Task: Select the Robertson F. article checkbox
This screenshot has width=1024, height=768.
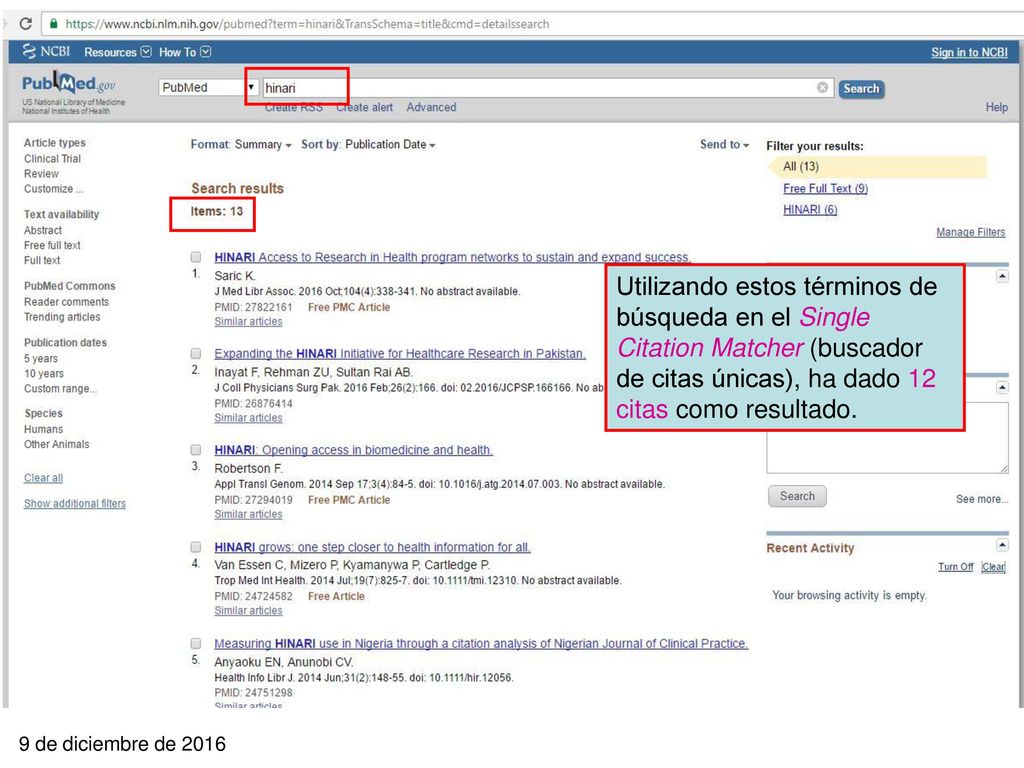Action: [196, 450]
